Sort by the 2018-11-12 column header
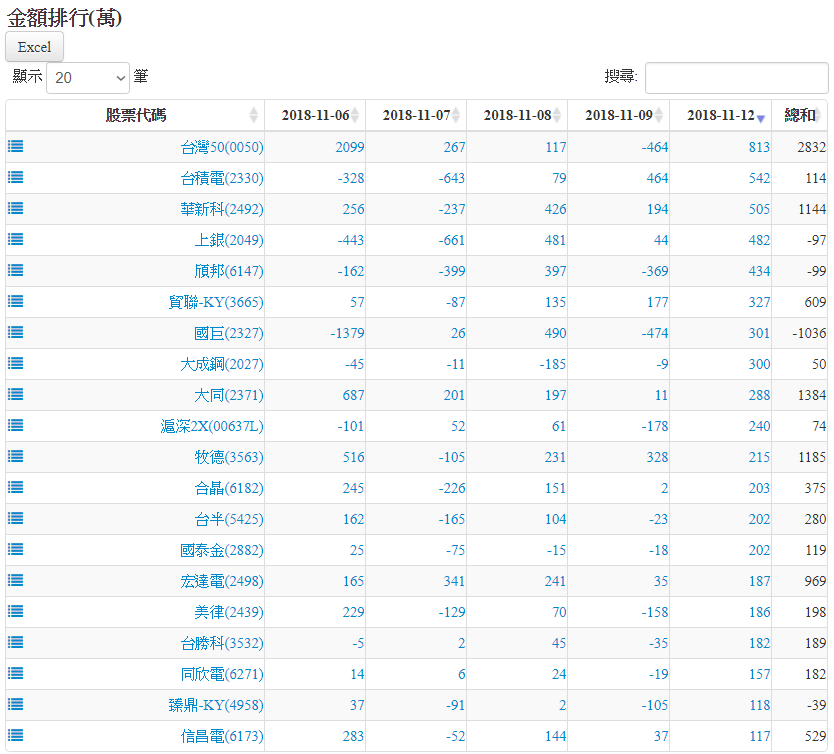The height and width of the screenshot is (754, 834). (720, 115)
